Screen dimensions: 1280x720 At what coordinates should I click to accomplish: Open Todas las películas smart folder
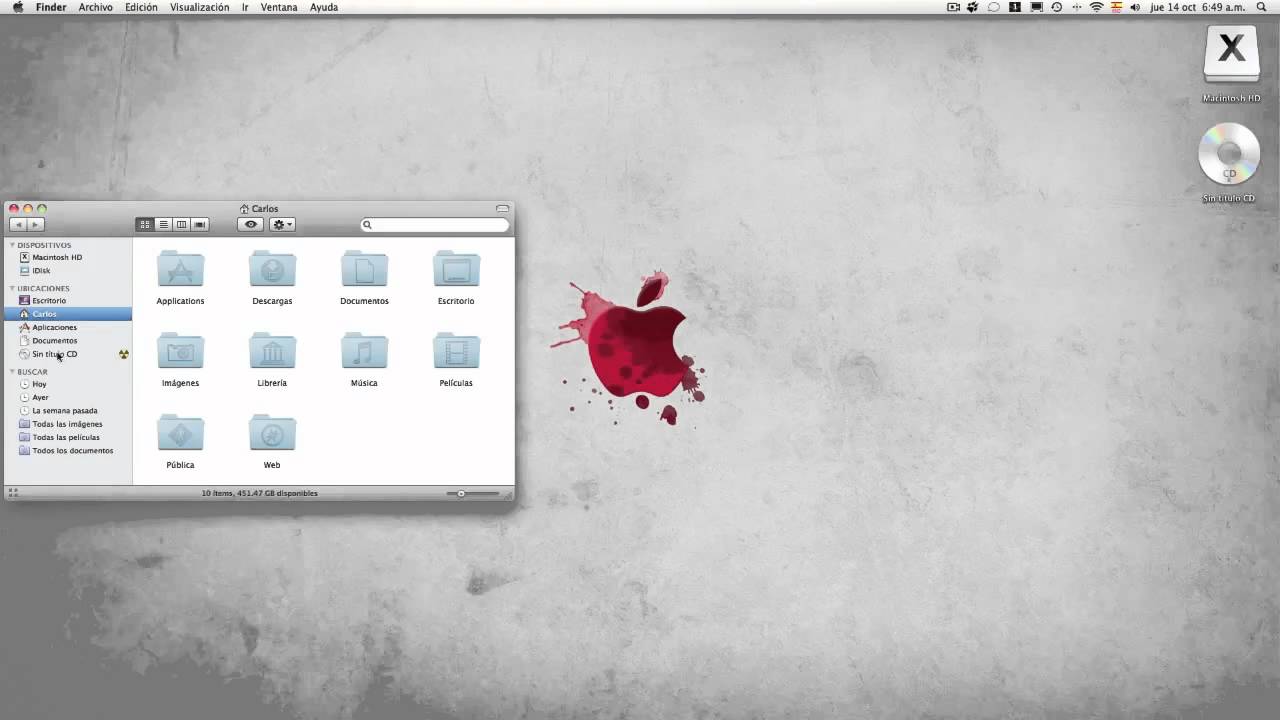coord(69,437)
